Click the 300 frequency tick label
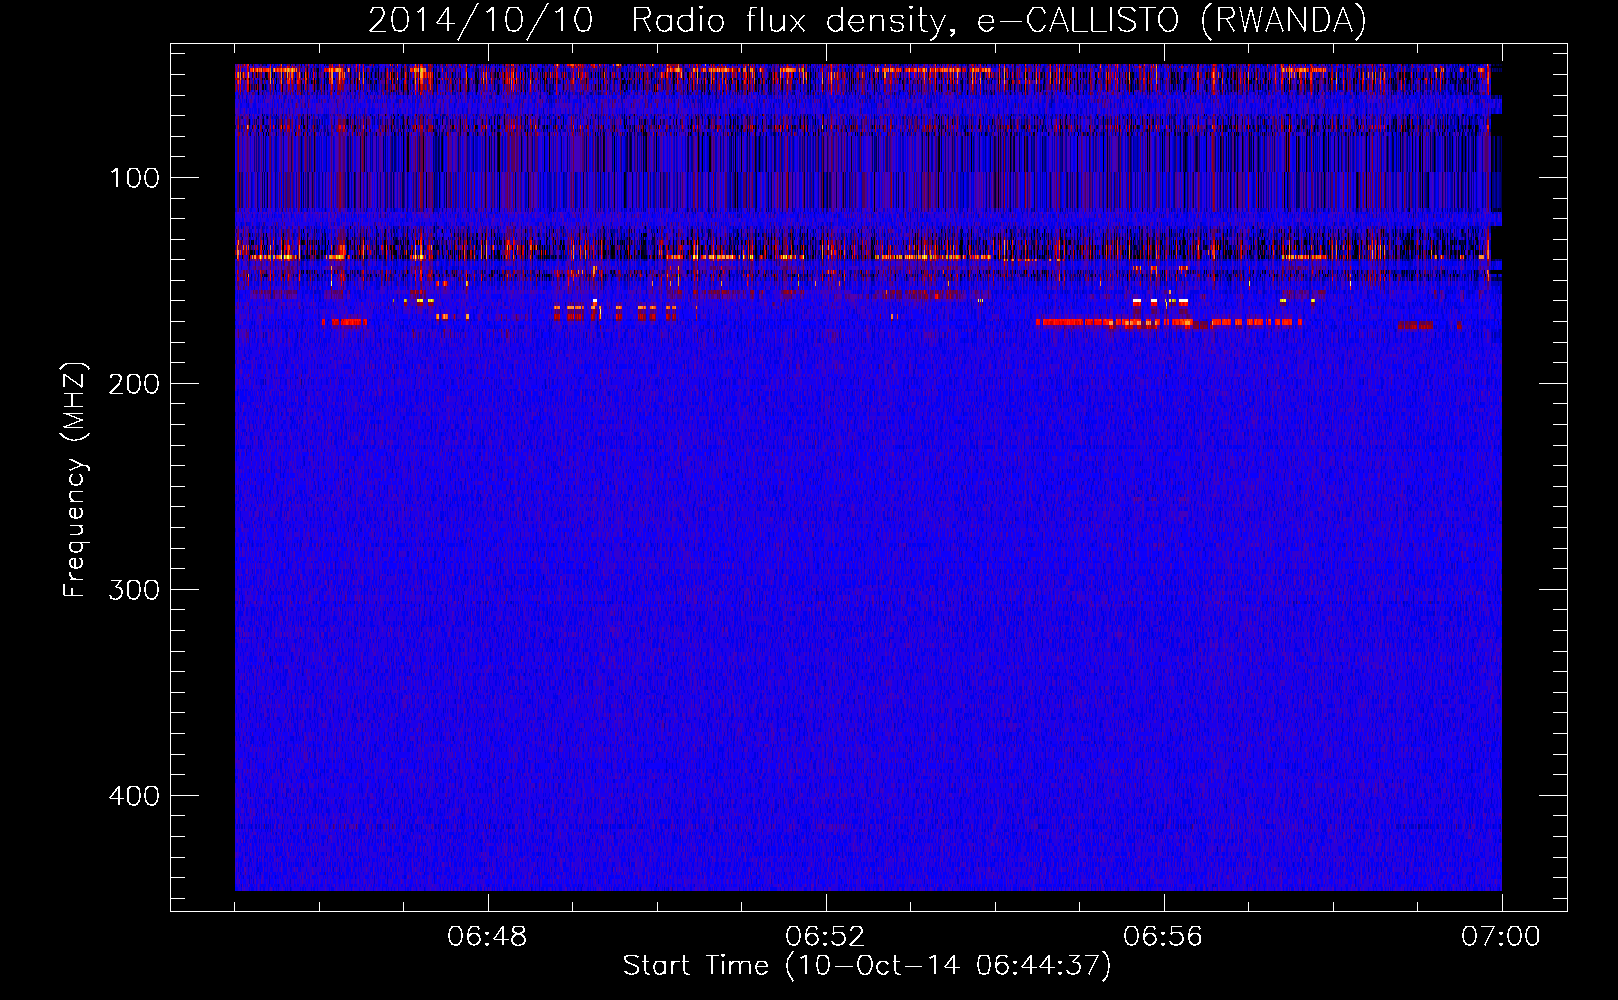Image resolution: width=1618 pixels, height=1000 pixels. [x=135, y=590]
